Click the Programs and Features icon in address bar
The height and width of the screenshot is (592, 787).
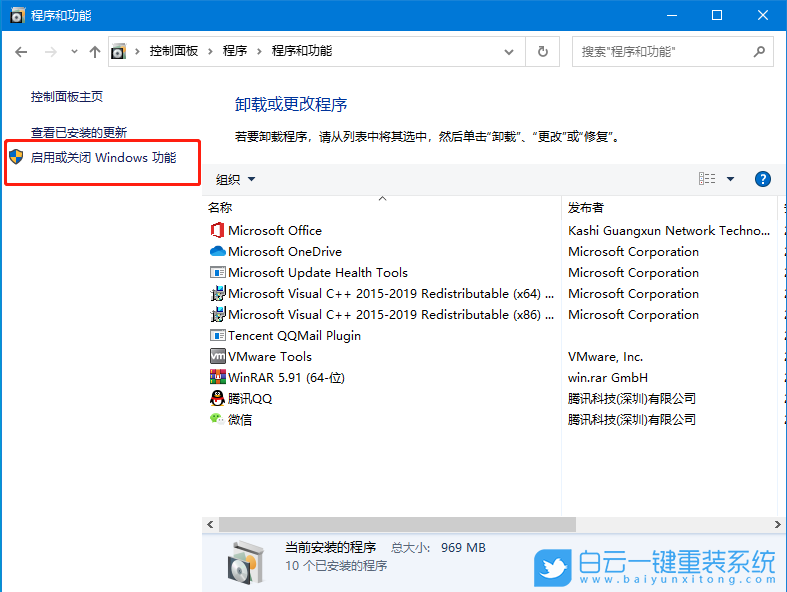tap(118, 51)
